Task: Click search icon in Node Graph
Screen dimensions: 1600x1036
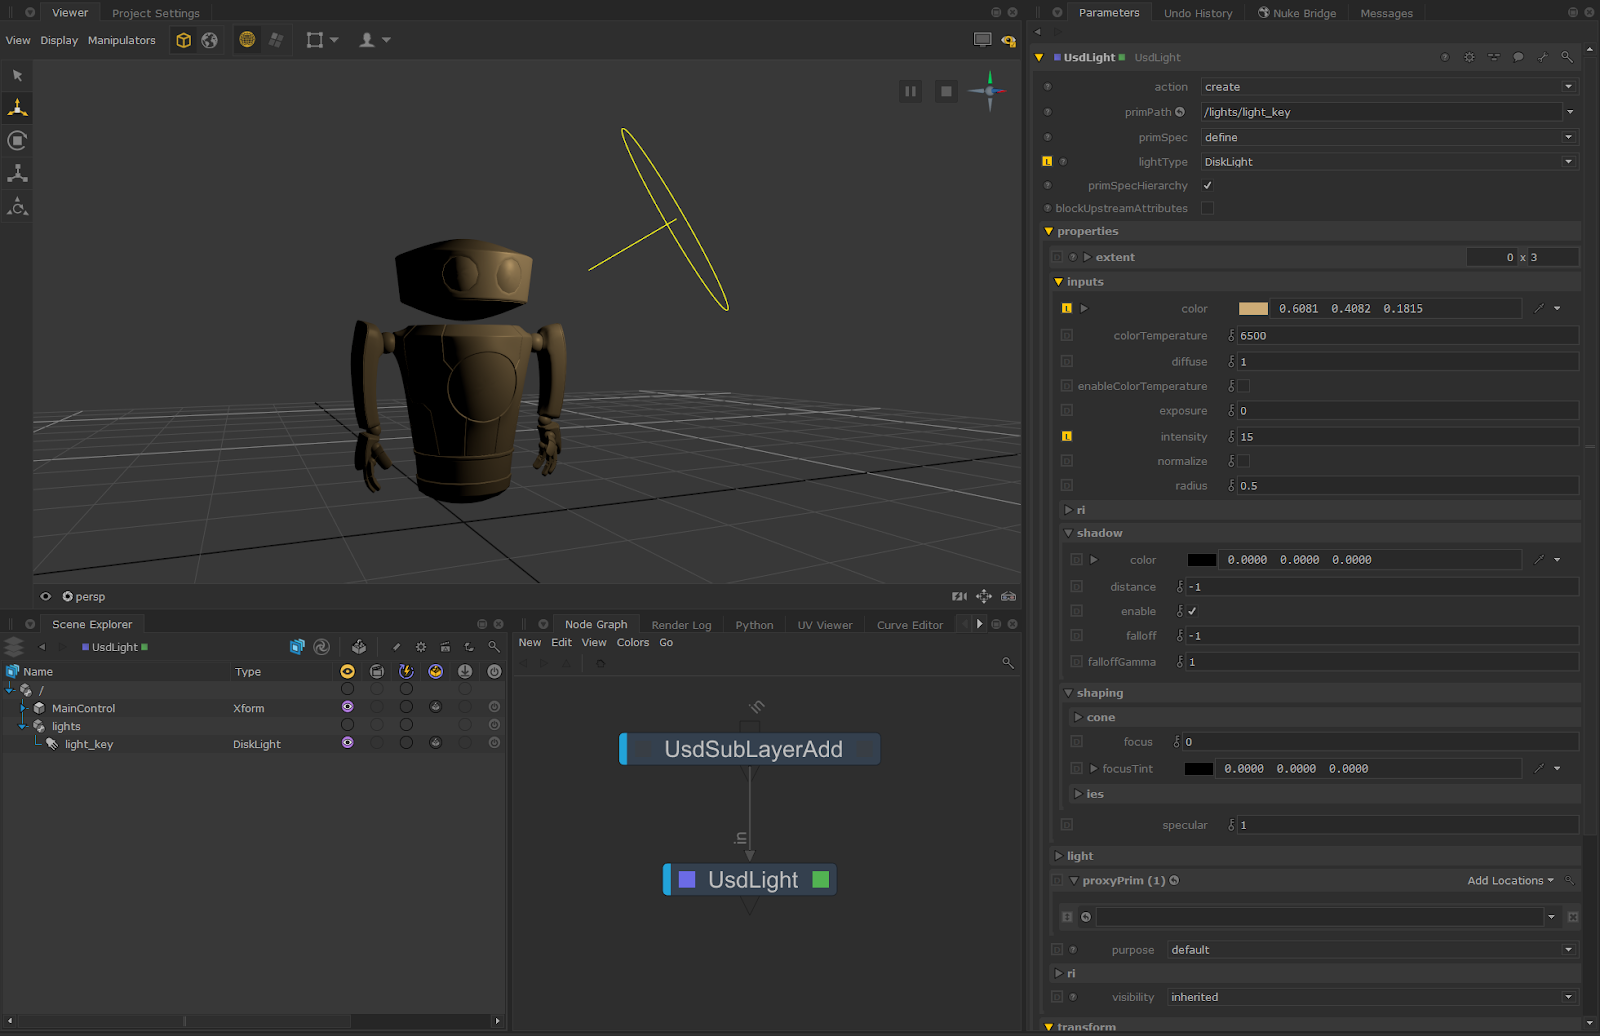Action: pyautogui.click(x=1007, y=663)
